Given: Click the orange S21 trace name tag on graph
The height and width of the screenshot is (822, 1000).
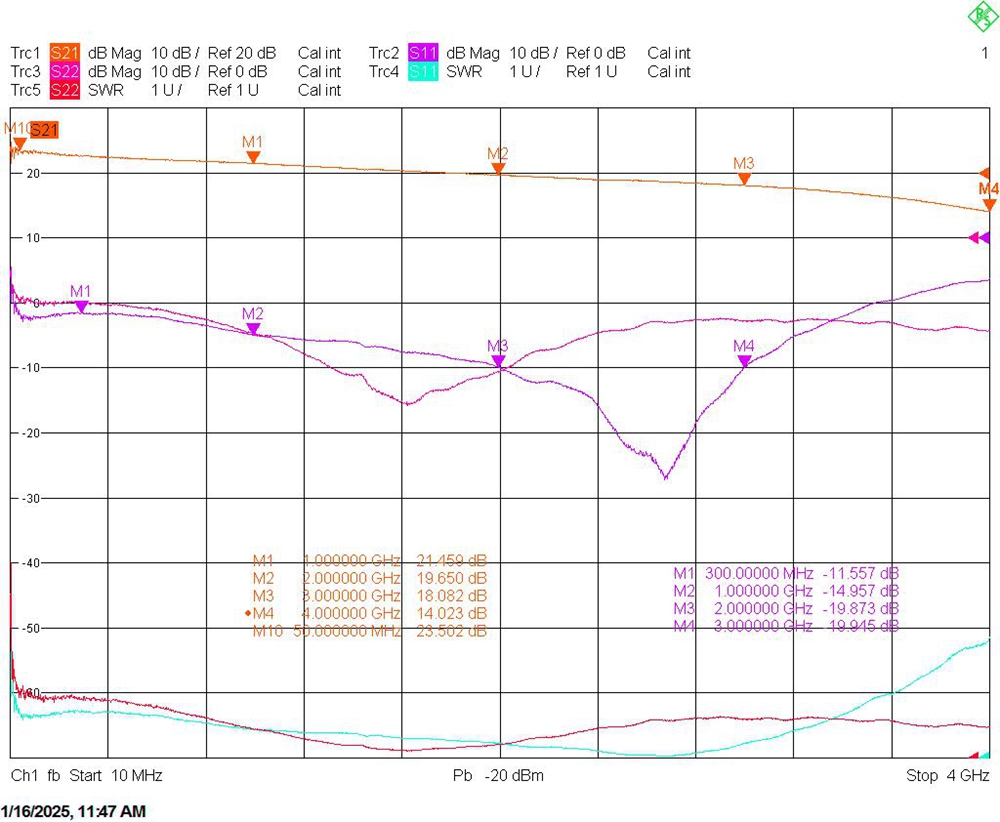Looking at the screenshot, I should point(45,129).
